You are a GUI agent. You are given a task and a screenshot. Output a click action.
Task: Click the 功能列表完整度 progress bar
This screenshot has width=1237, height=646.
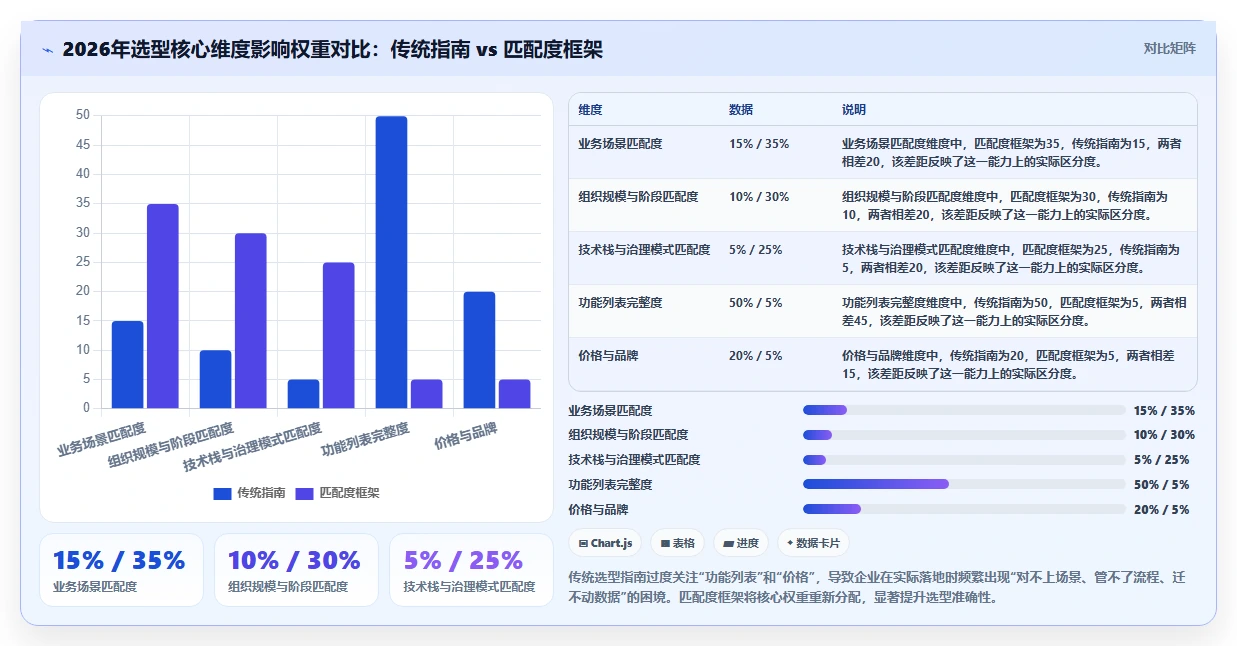pos(964,484)
